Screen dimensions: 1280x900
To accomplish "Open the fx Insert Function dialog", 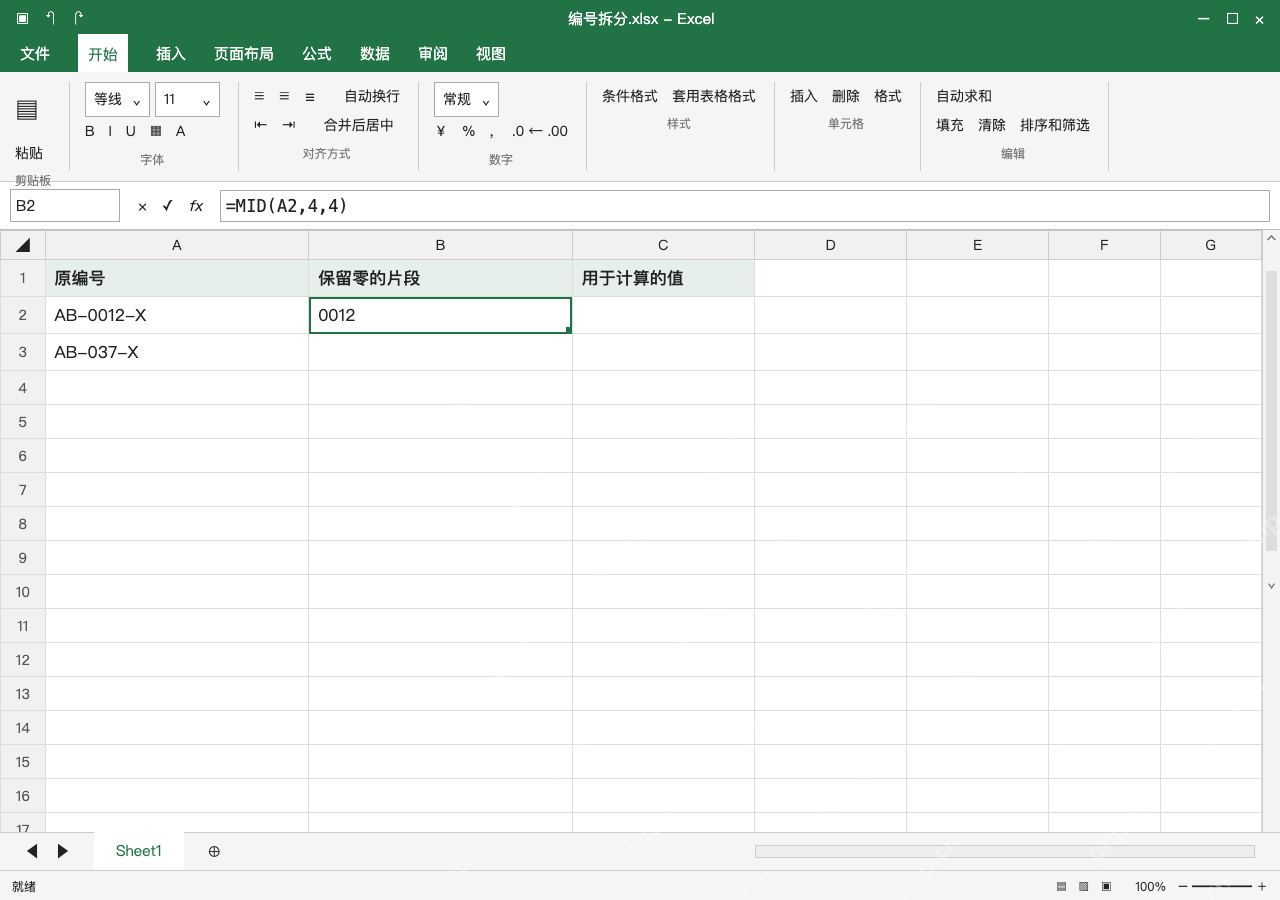I will pyautogui.click(x=196, y=206).
